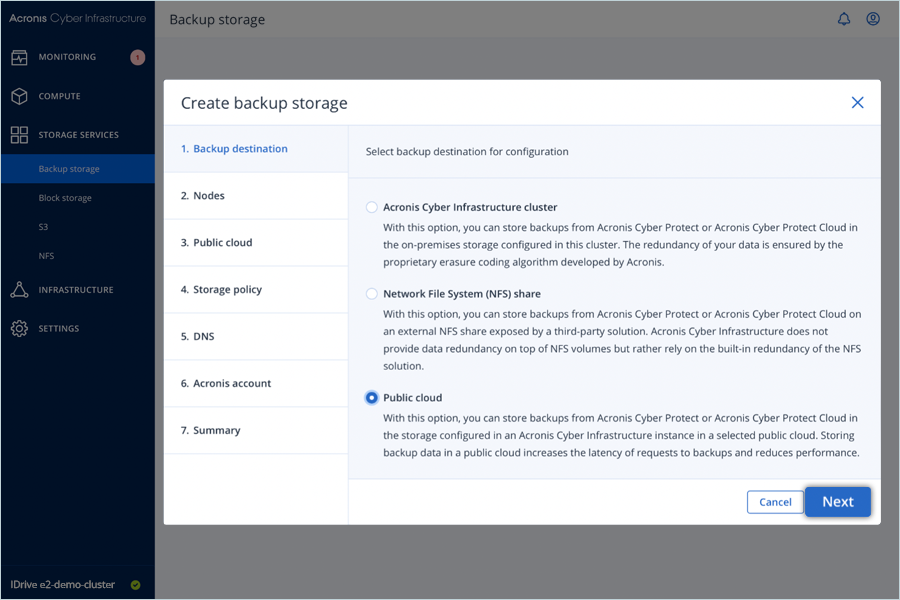Click the user account icon
Viewport: 900px width, 600px height.
[x=873, y=19]
